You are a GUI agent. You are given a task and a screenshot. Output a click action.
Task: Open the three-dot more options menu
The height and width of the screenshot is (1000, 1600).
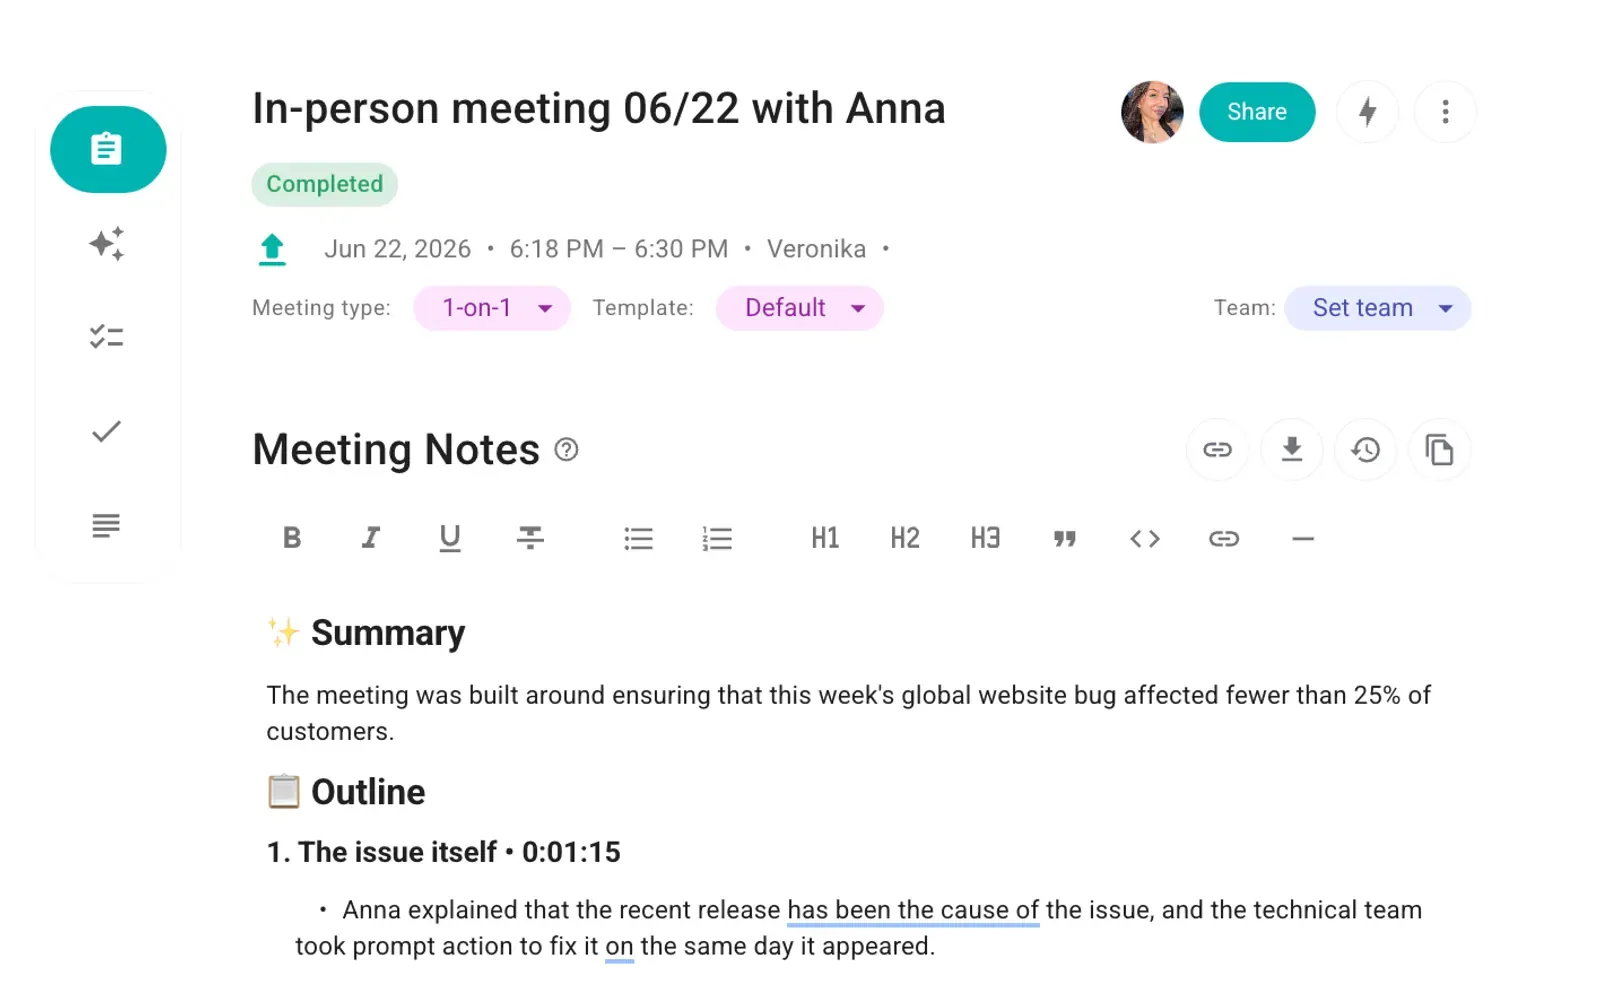pos(1445,112)
